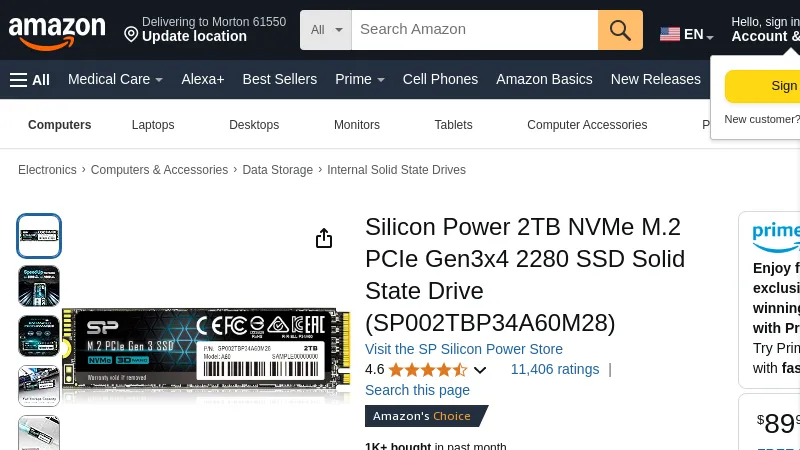Click the star rating icons
This screenshot has width=800, height=450.
pos(427,370)
